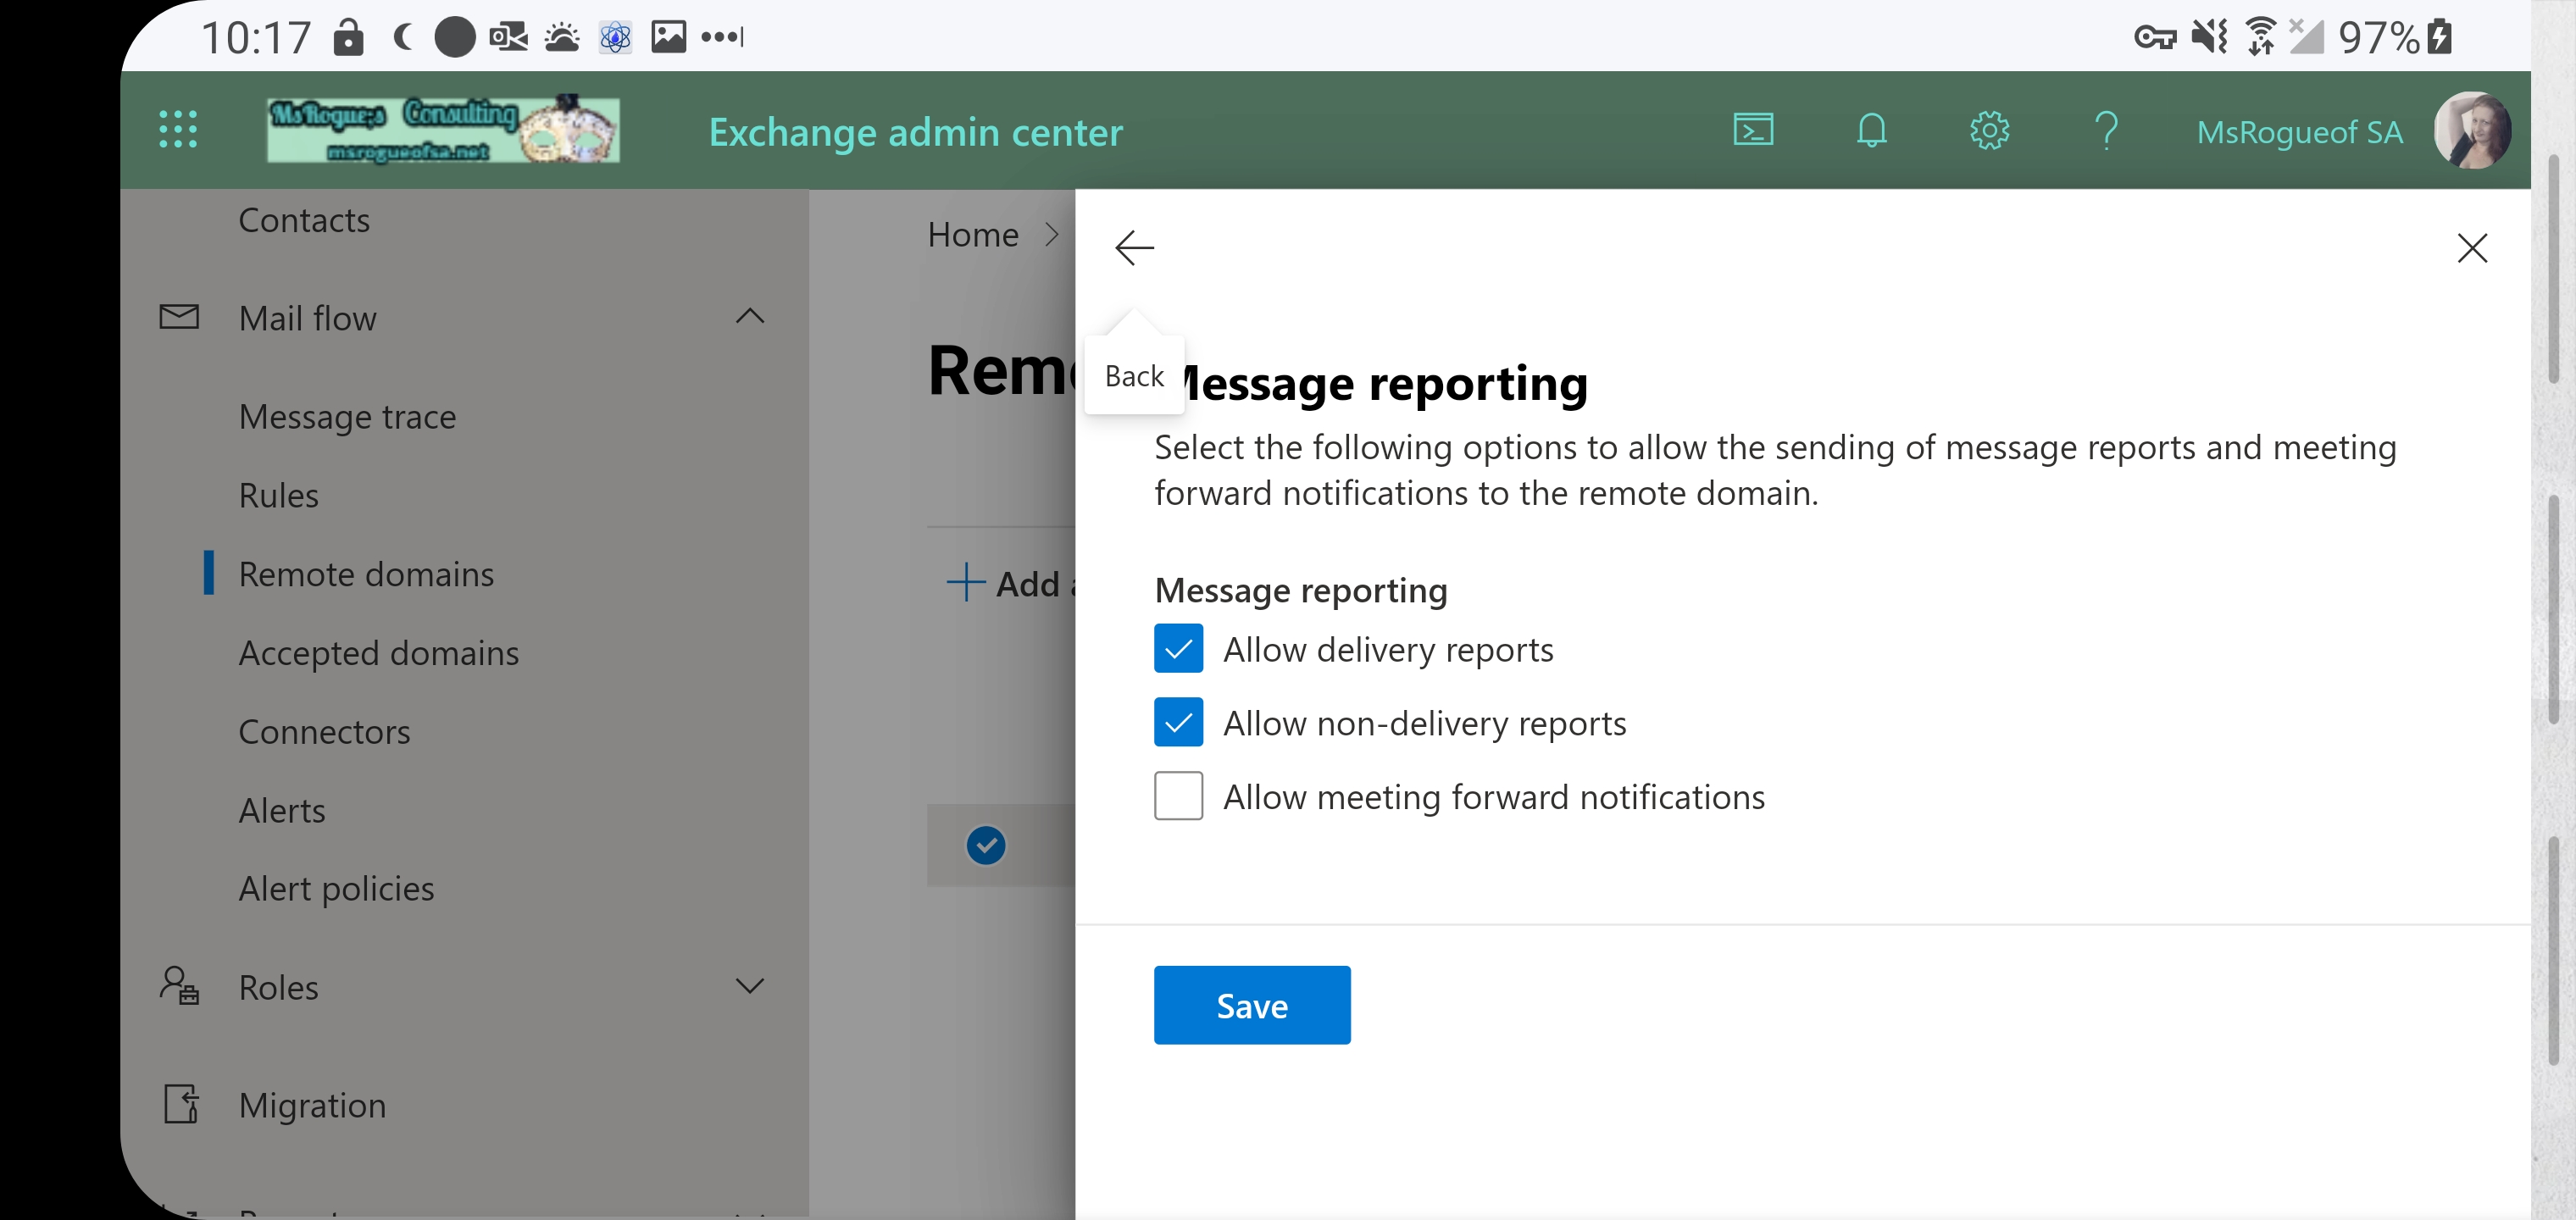This screenshot has height=1220, width=2576.
Task: Click the Mail flow envelope icon
Action: tap(179, 317)
